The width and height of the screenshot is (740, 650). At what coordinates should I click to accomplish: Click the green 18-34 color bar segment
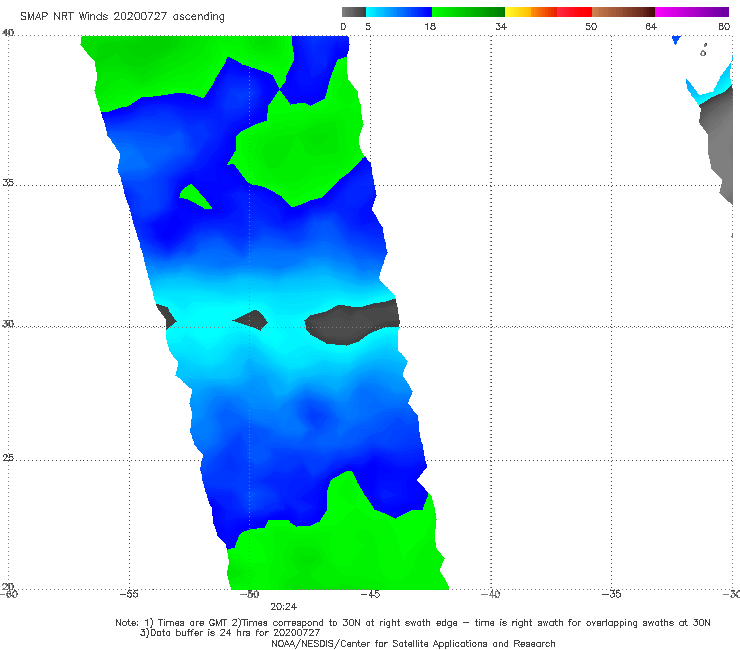click(x=468, y=12)
